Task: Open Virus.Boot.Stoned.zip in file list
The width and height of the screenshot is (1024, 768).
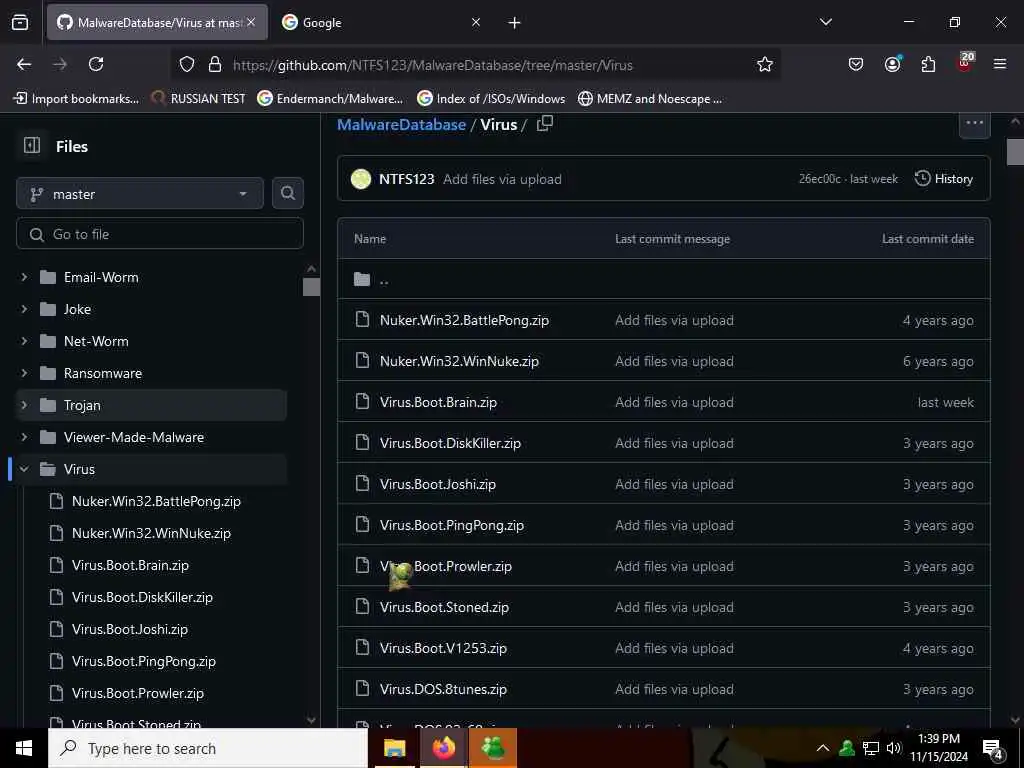Action: tap(444, 607)
